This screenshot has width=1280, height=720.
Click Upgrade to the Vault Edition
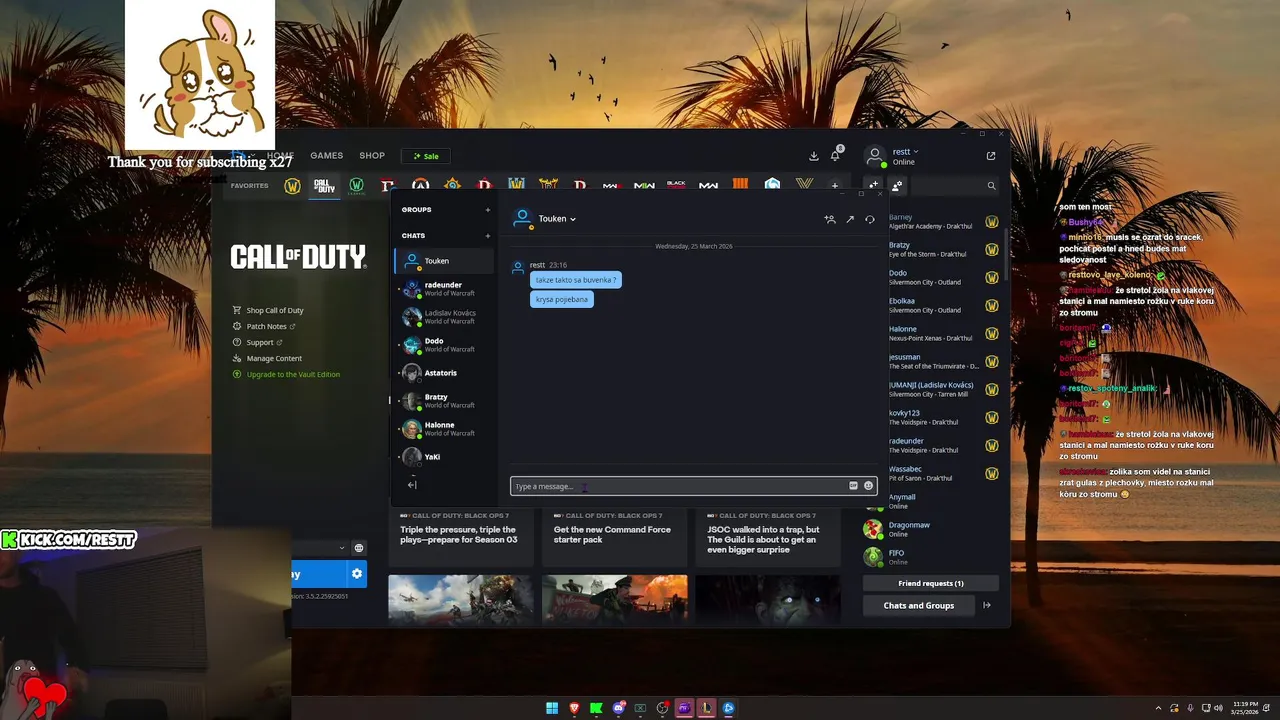292,374
